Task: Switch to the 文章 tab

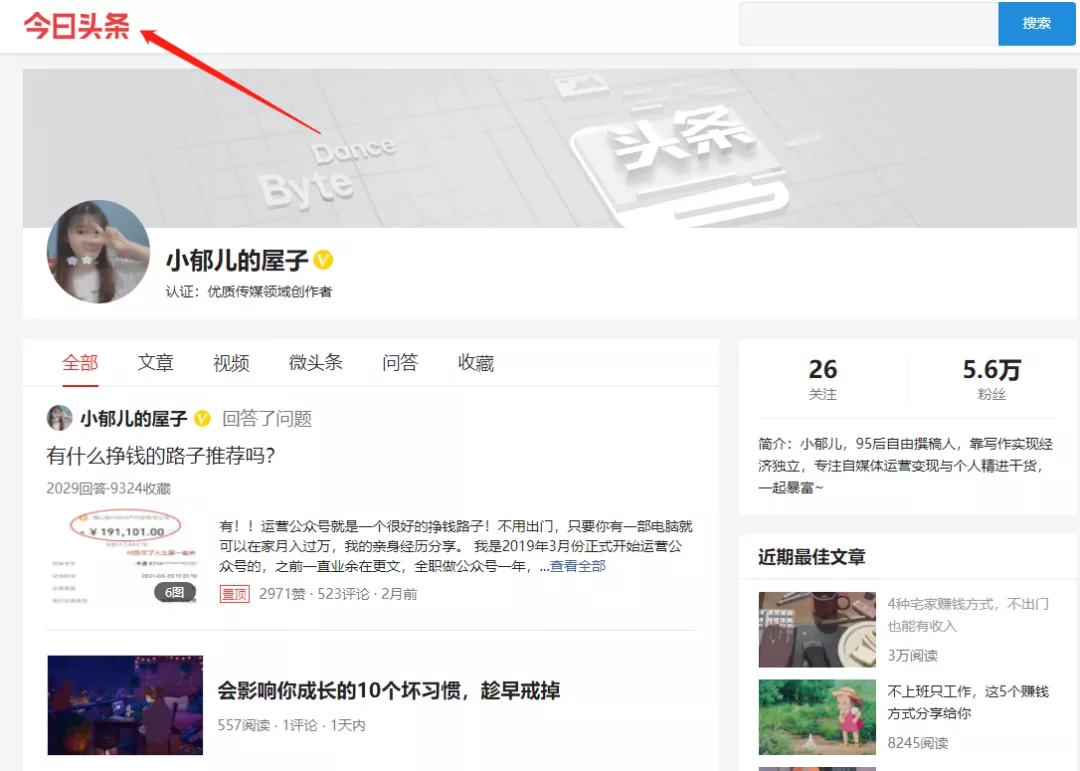Action: pos(155,363)
